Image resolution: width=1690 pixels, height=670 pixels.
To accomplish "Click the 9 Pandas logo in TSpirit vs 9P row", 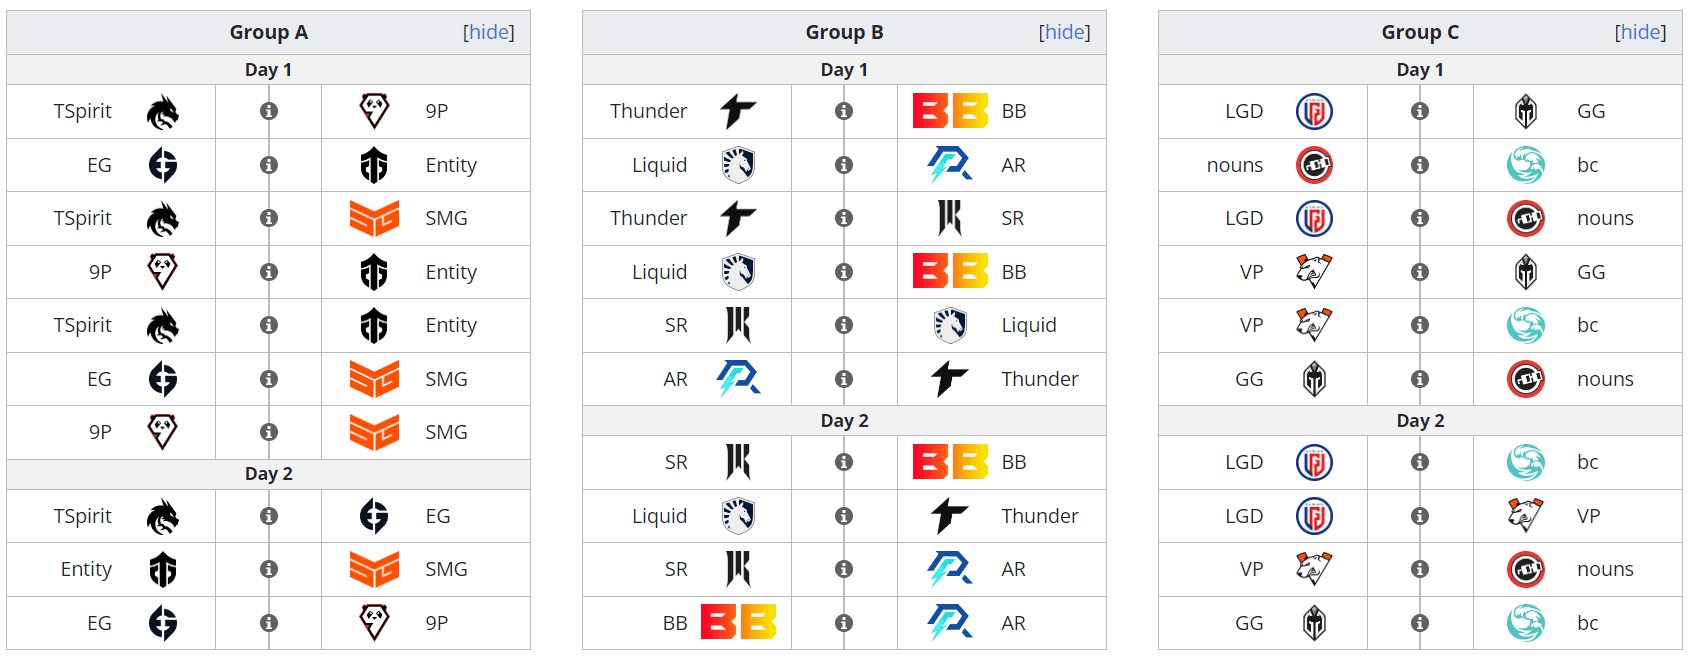I will point(374,111).
